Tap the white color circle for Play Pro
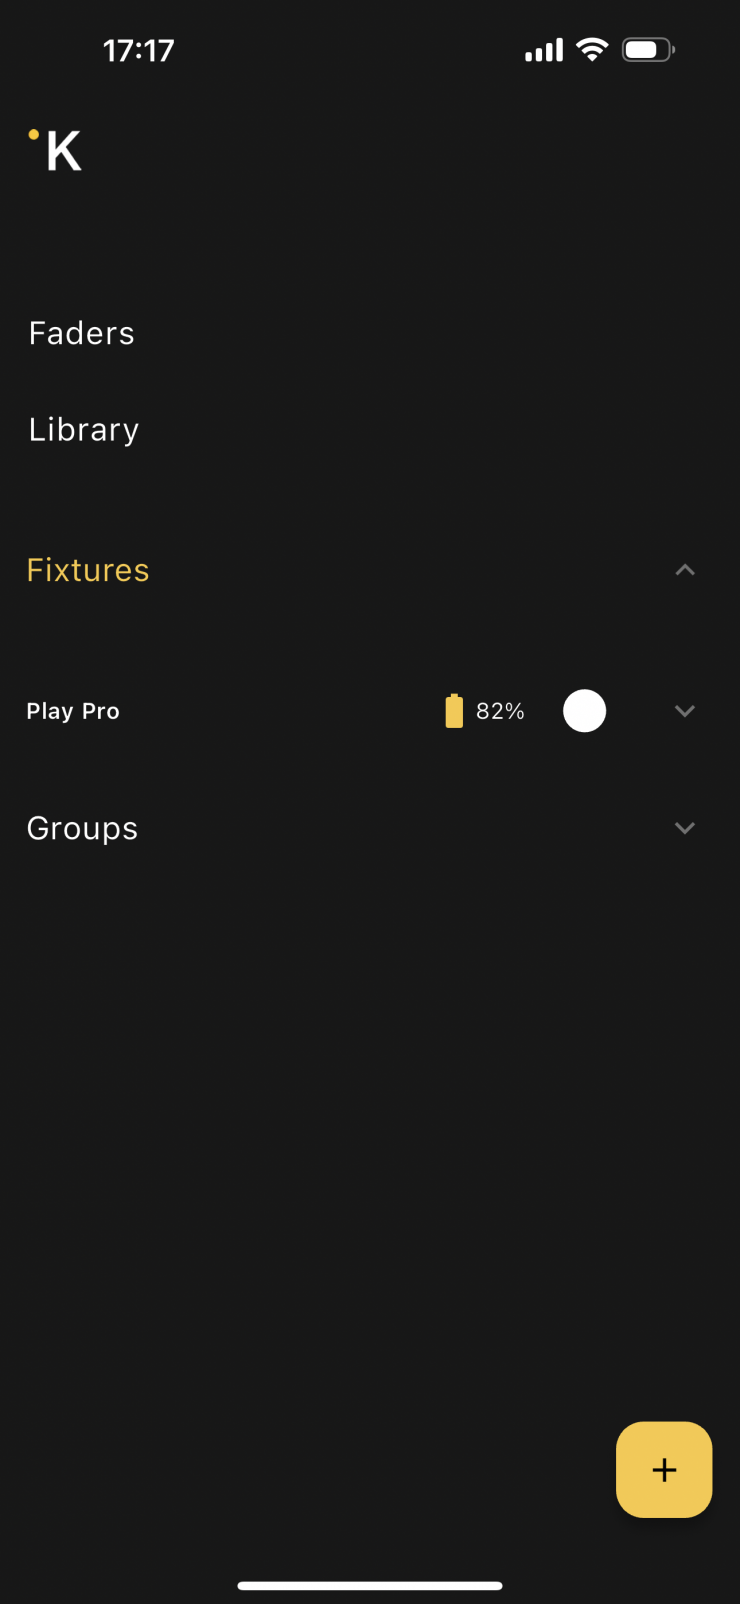This screenshot has height=1604, width=740. 584,711
